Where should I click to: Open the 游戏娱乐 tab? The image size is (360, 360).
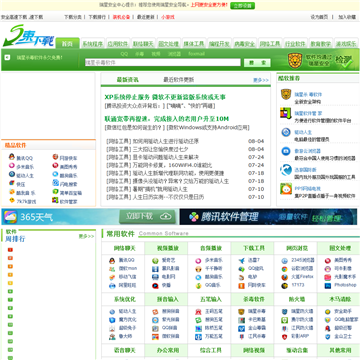point(346,44)
